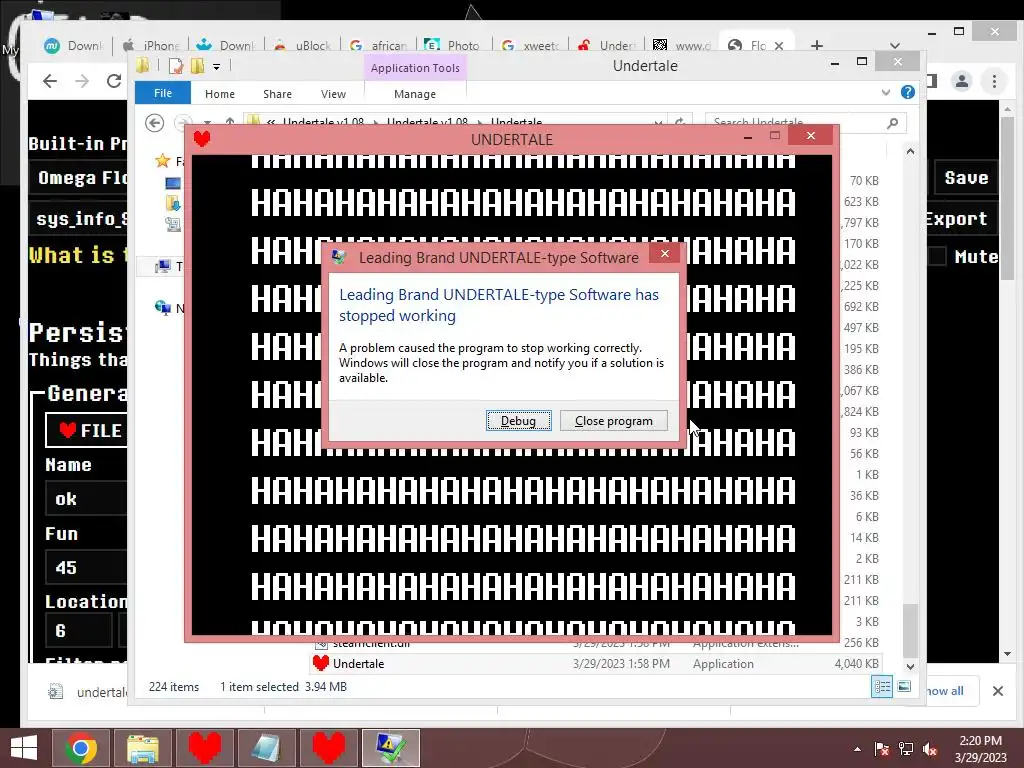Close the active Flo Chrome tab

pos(778,46)
